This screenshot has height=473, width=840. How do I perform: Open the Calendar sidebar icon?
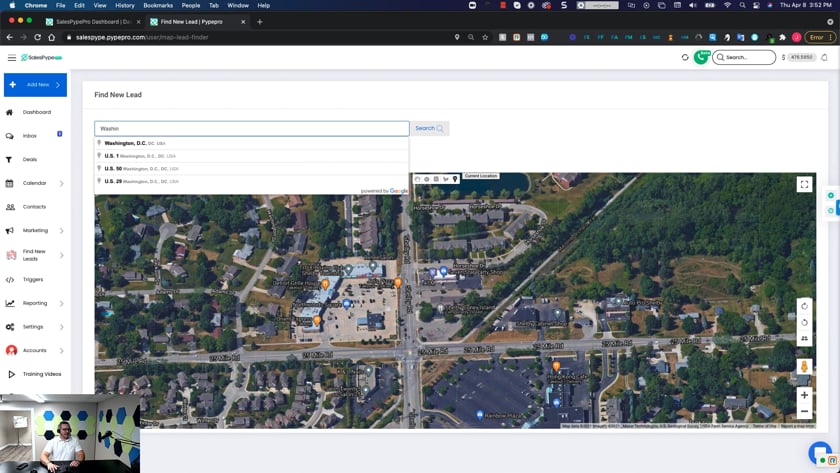pos(9,183)
